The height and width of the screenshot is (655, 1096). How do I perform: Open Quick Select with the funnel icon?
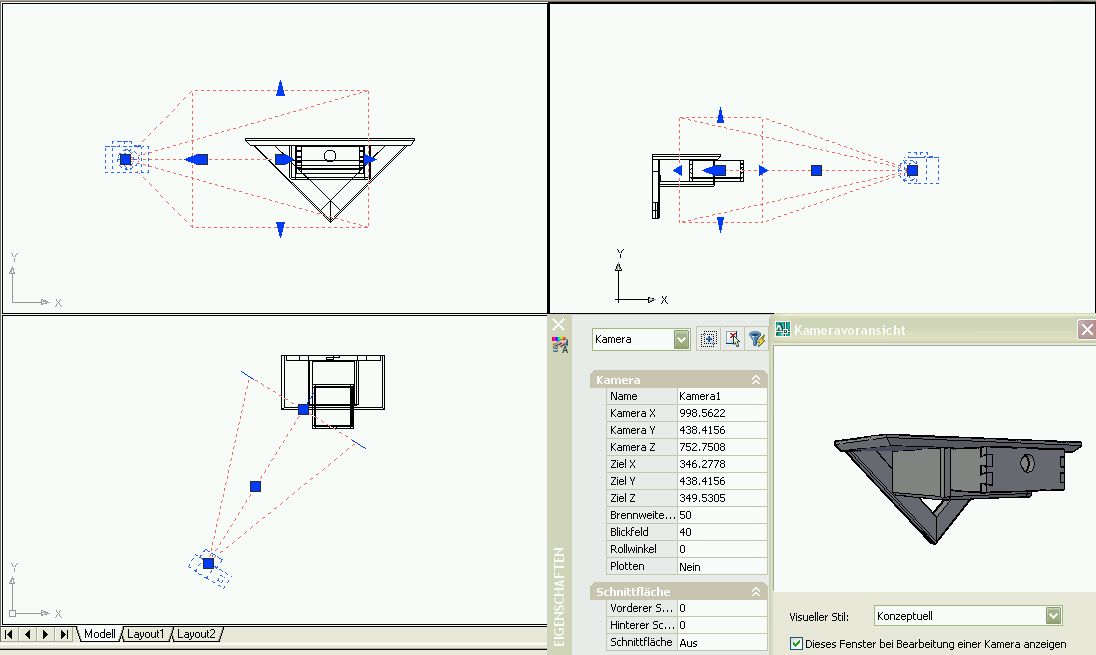click(756, 339)
